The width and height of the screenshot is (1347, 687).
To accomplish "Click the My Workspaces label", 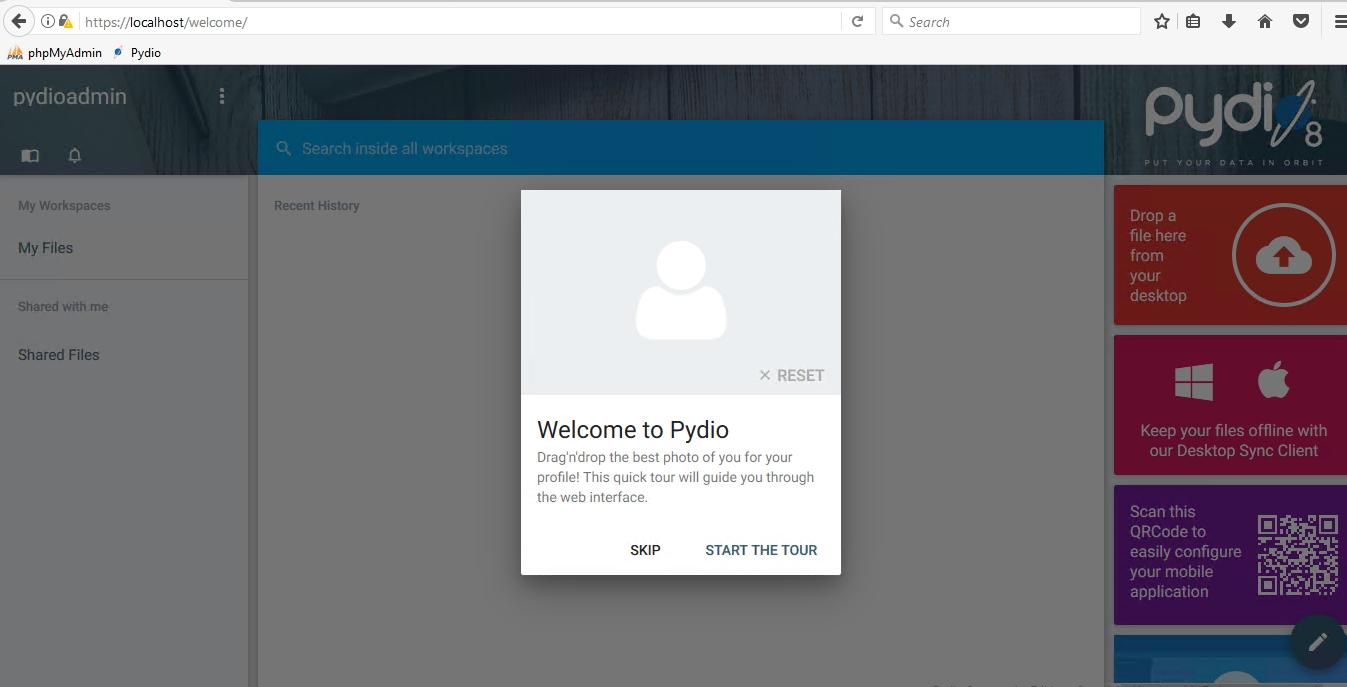I will tap(64, 206).
